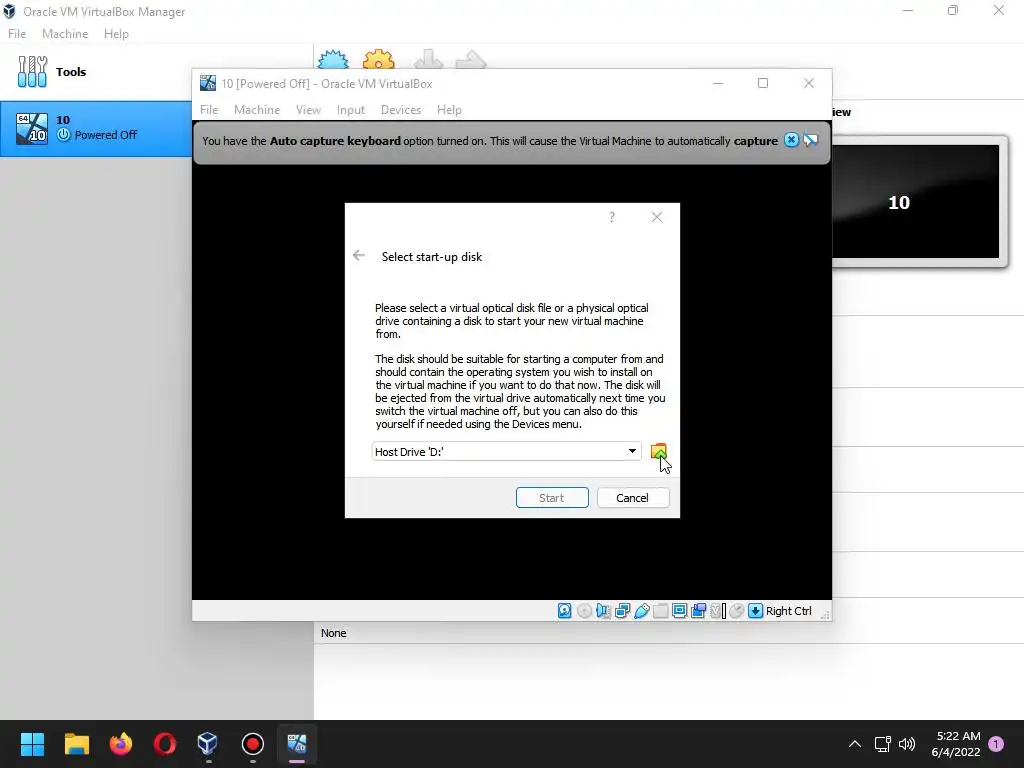Click the Right Ctrl host key label
The width and height of the screenshot is (1024, 768).
[x=788, y=611]
